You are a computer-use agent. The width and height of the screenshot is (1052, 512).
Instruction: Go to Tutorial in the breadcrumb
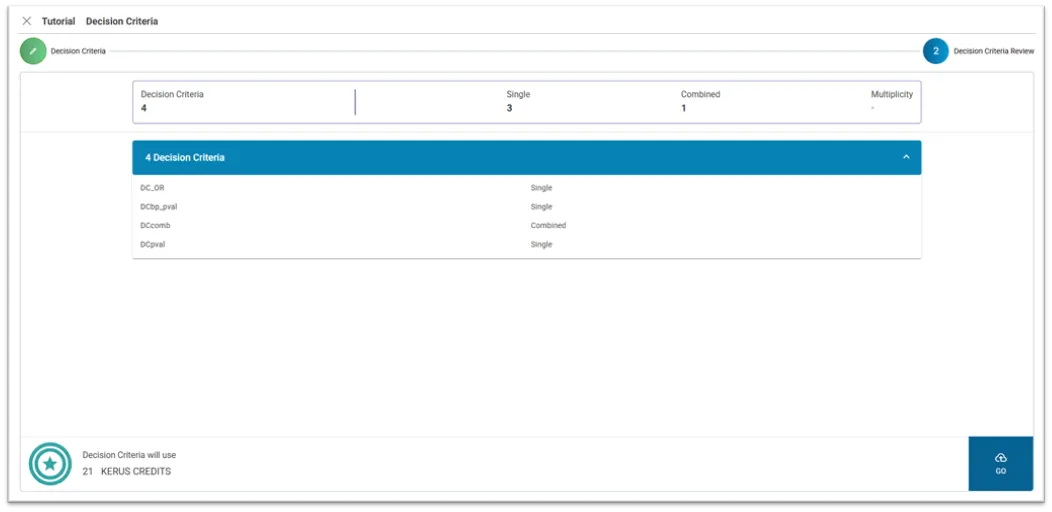[58, 21]
